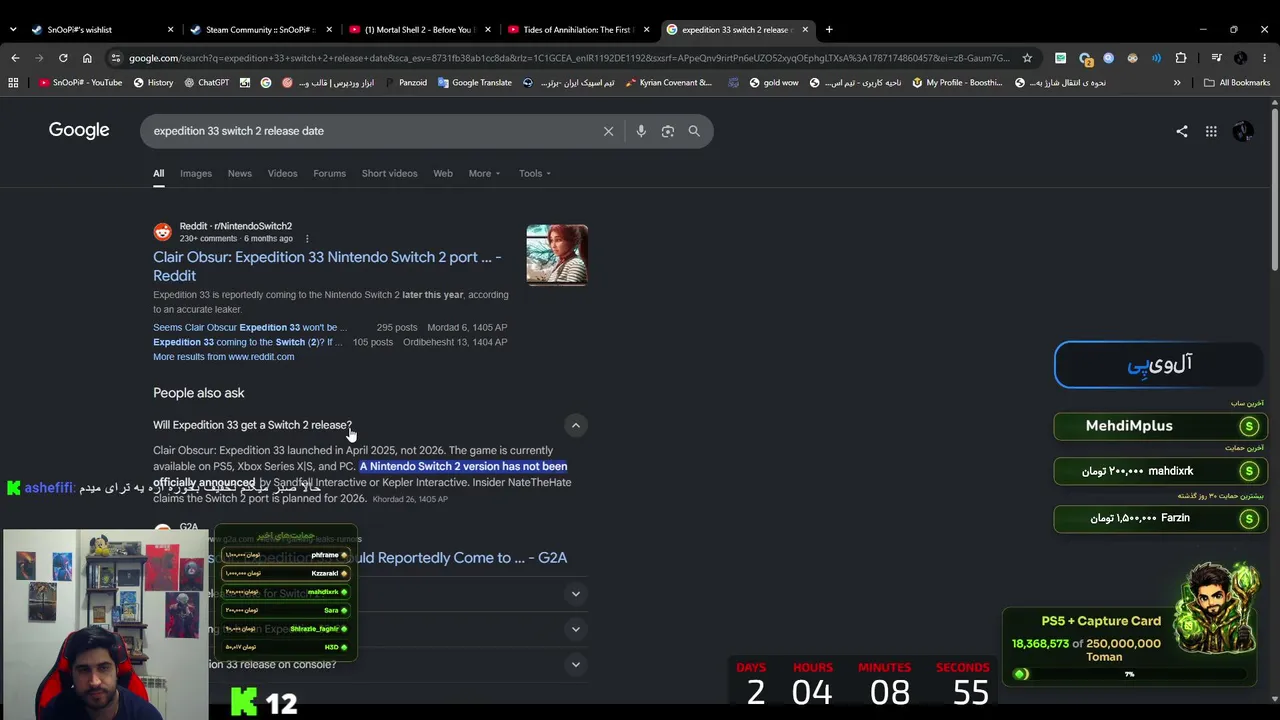Open the Google Translate bookmark
This screenshot has width=1280, height=720.
coord(474,83)
